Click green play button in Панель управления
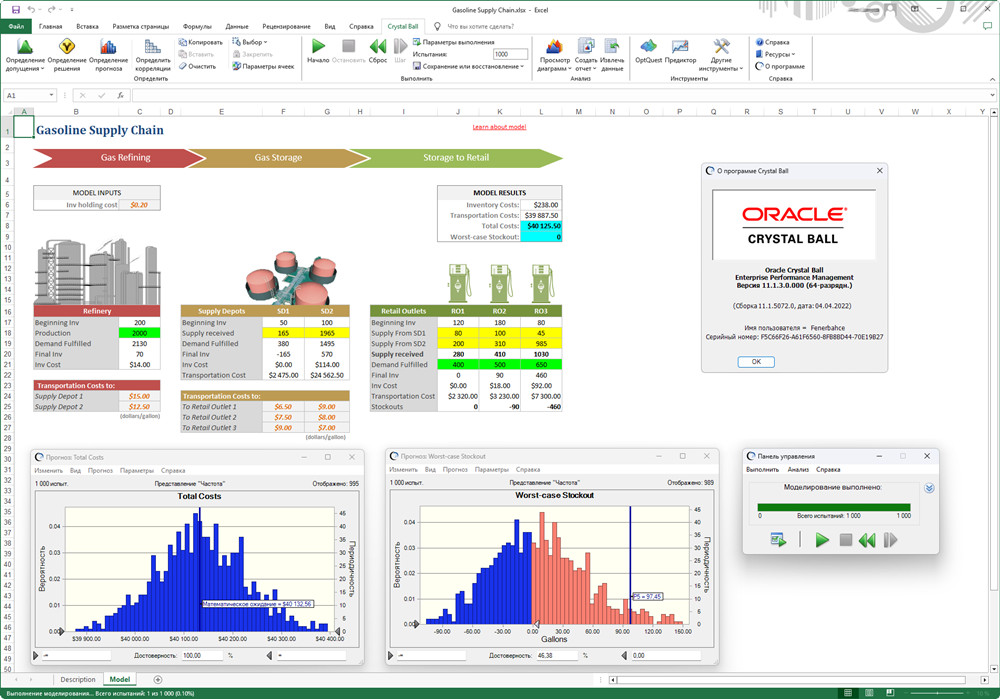 click(x=822, y=540)
